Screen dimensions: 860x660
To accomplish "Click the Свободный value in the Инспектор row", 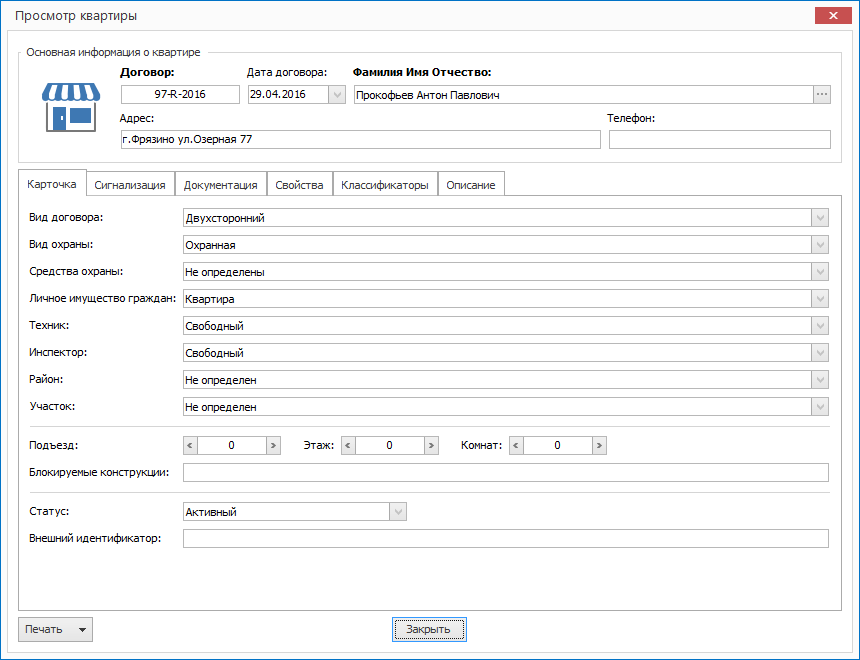I will pos(214,353).
